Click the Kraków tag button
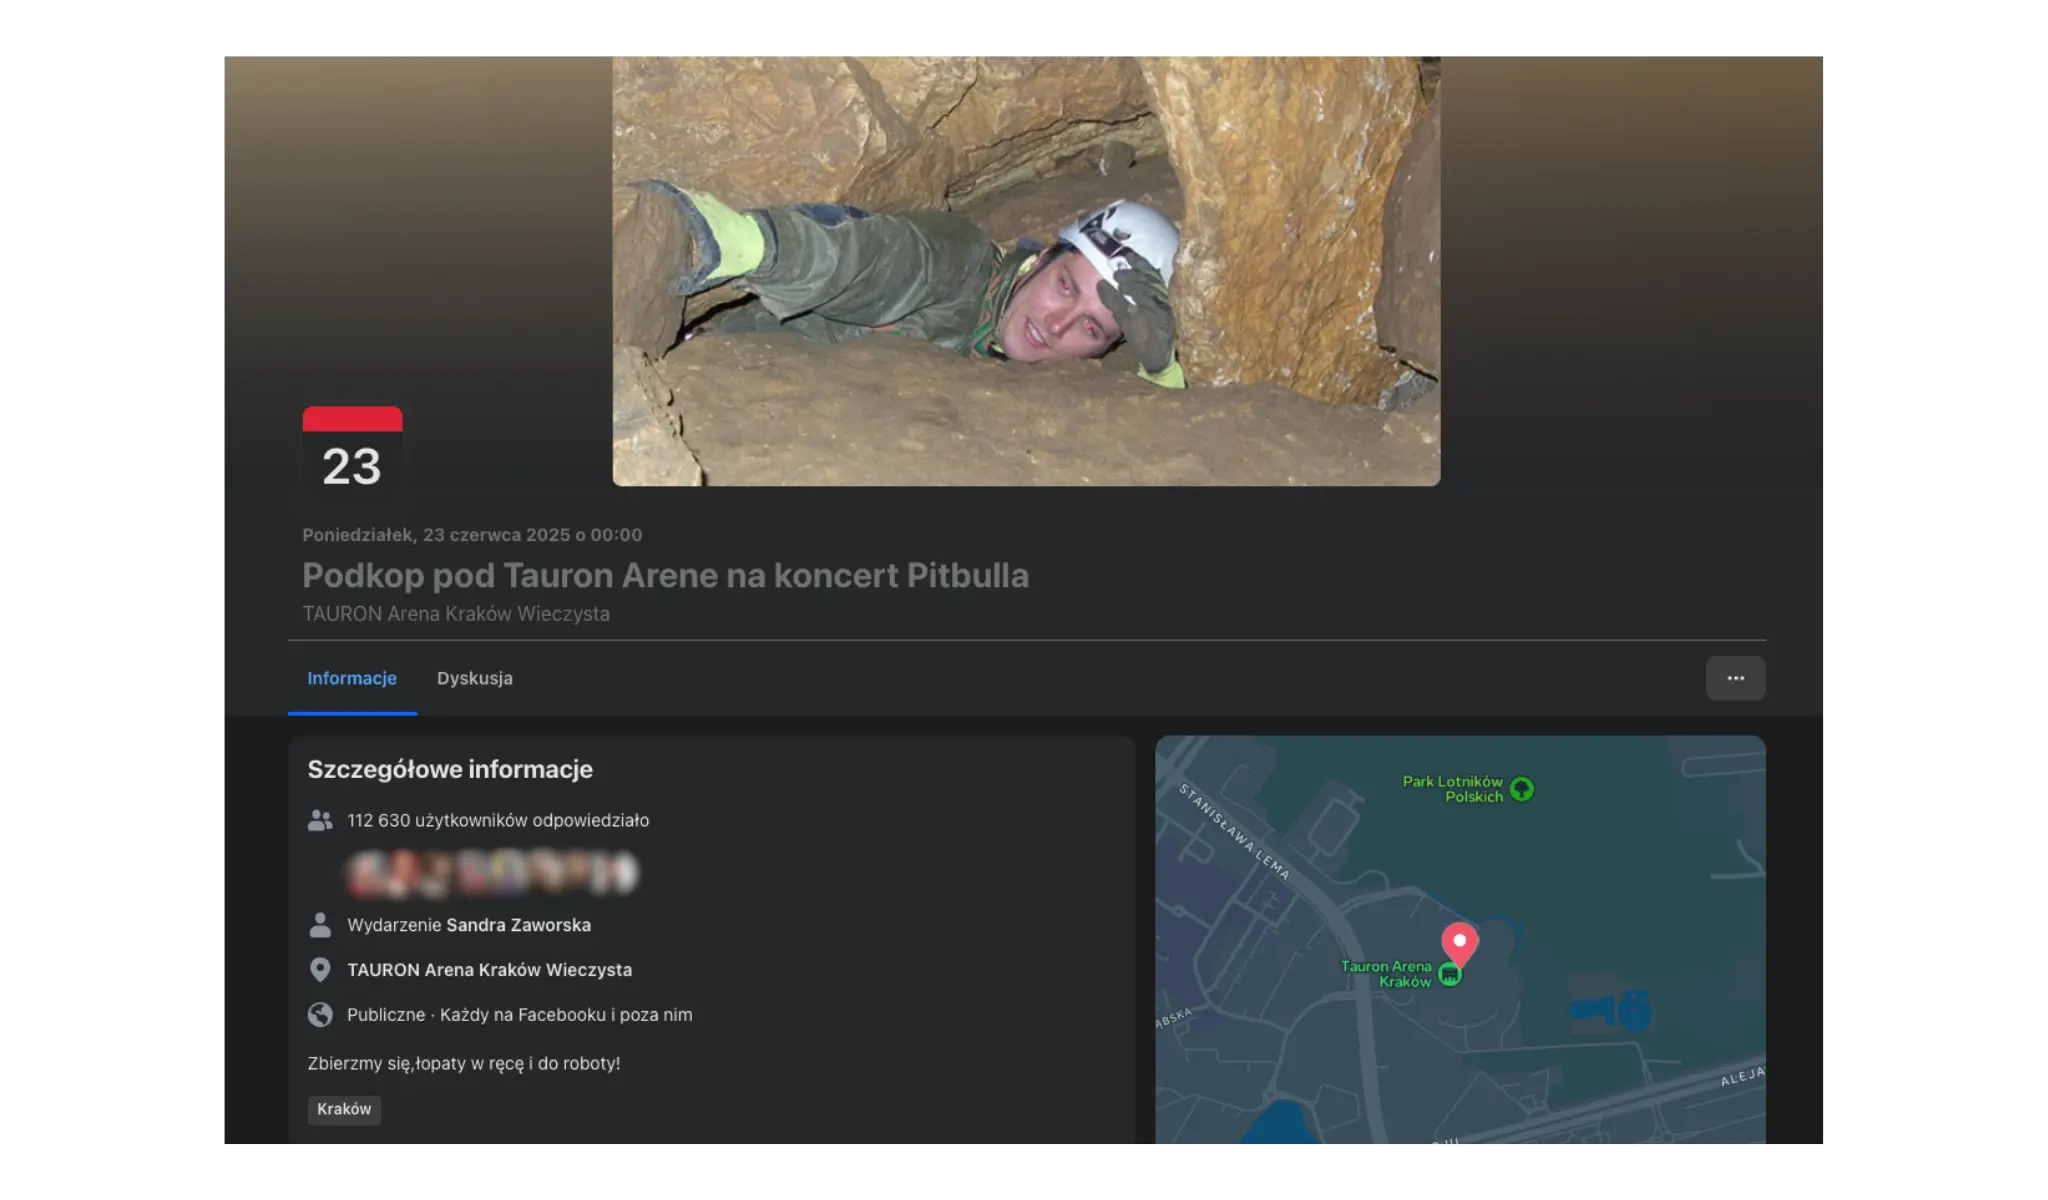 tap(344, 1109)
